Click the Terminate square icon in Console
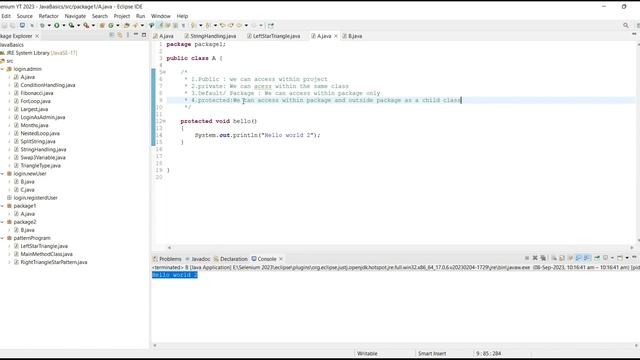Screen dimensions: 640x360 click(527, 258)
